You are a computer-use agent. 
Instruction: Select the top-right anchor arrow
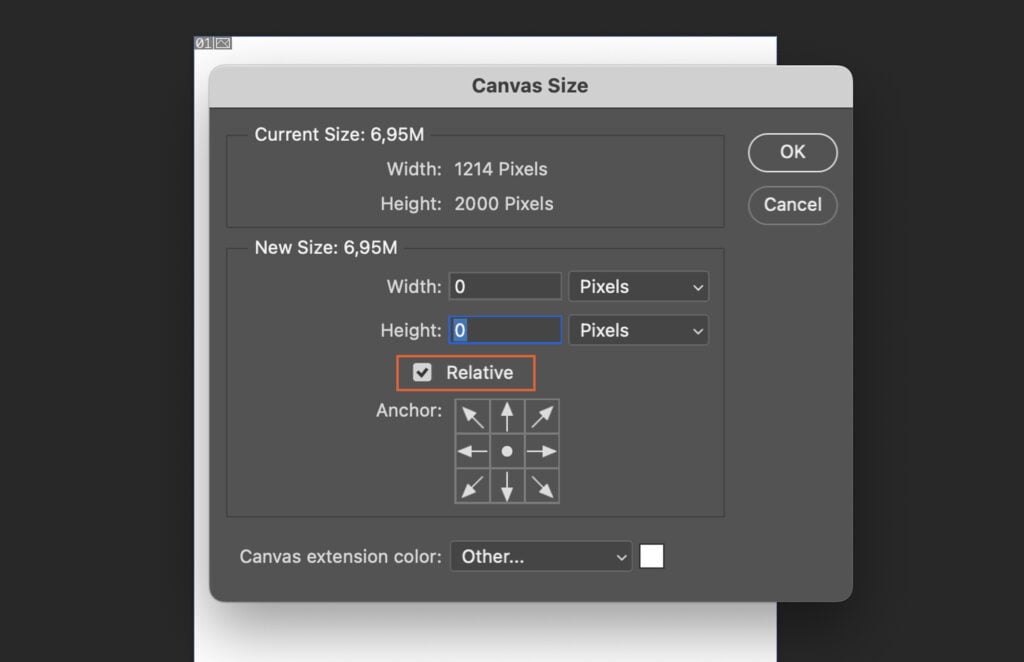(x=542, y=415)
